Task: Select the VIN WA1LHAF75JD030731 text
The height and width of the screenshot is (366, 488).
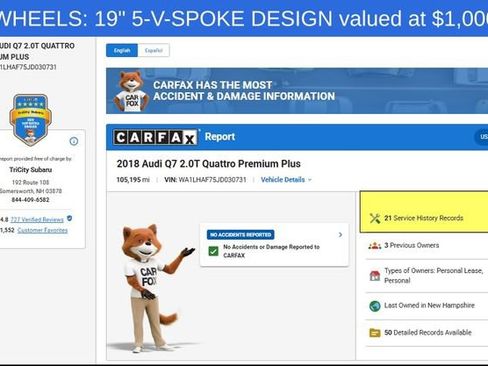Action: pos(213,180)
